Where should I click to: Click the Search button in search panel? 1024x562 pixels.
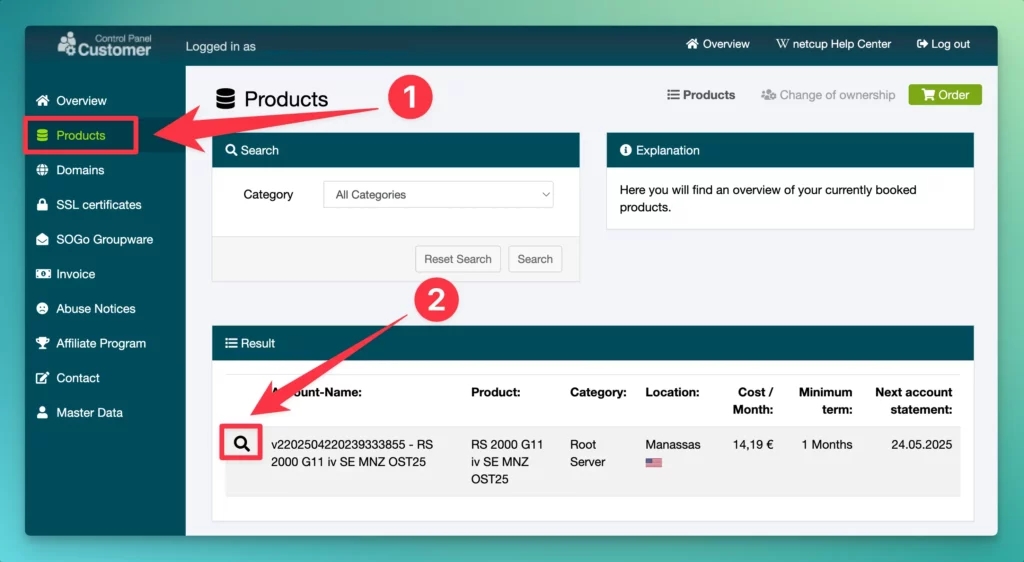tap(535, 259)
